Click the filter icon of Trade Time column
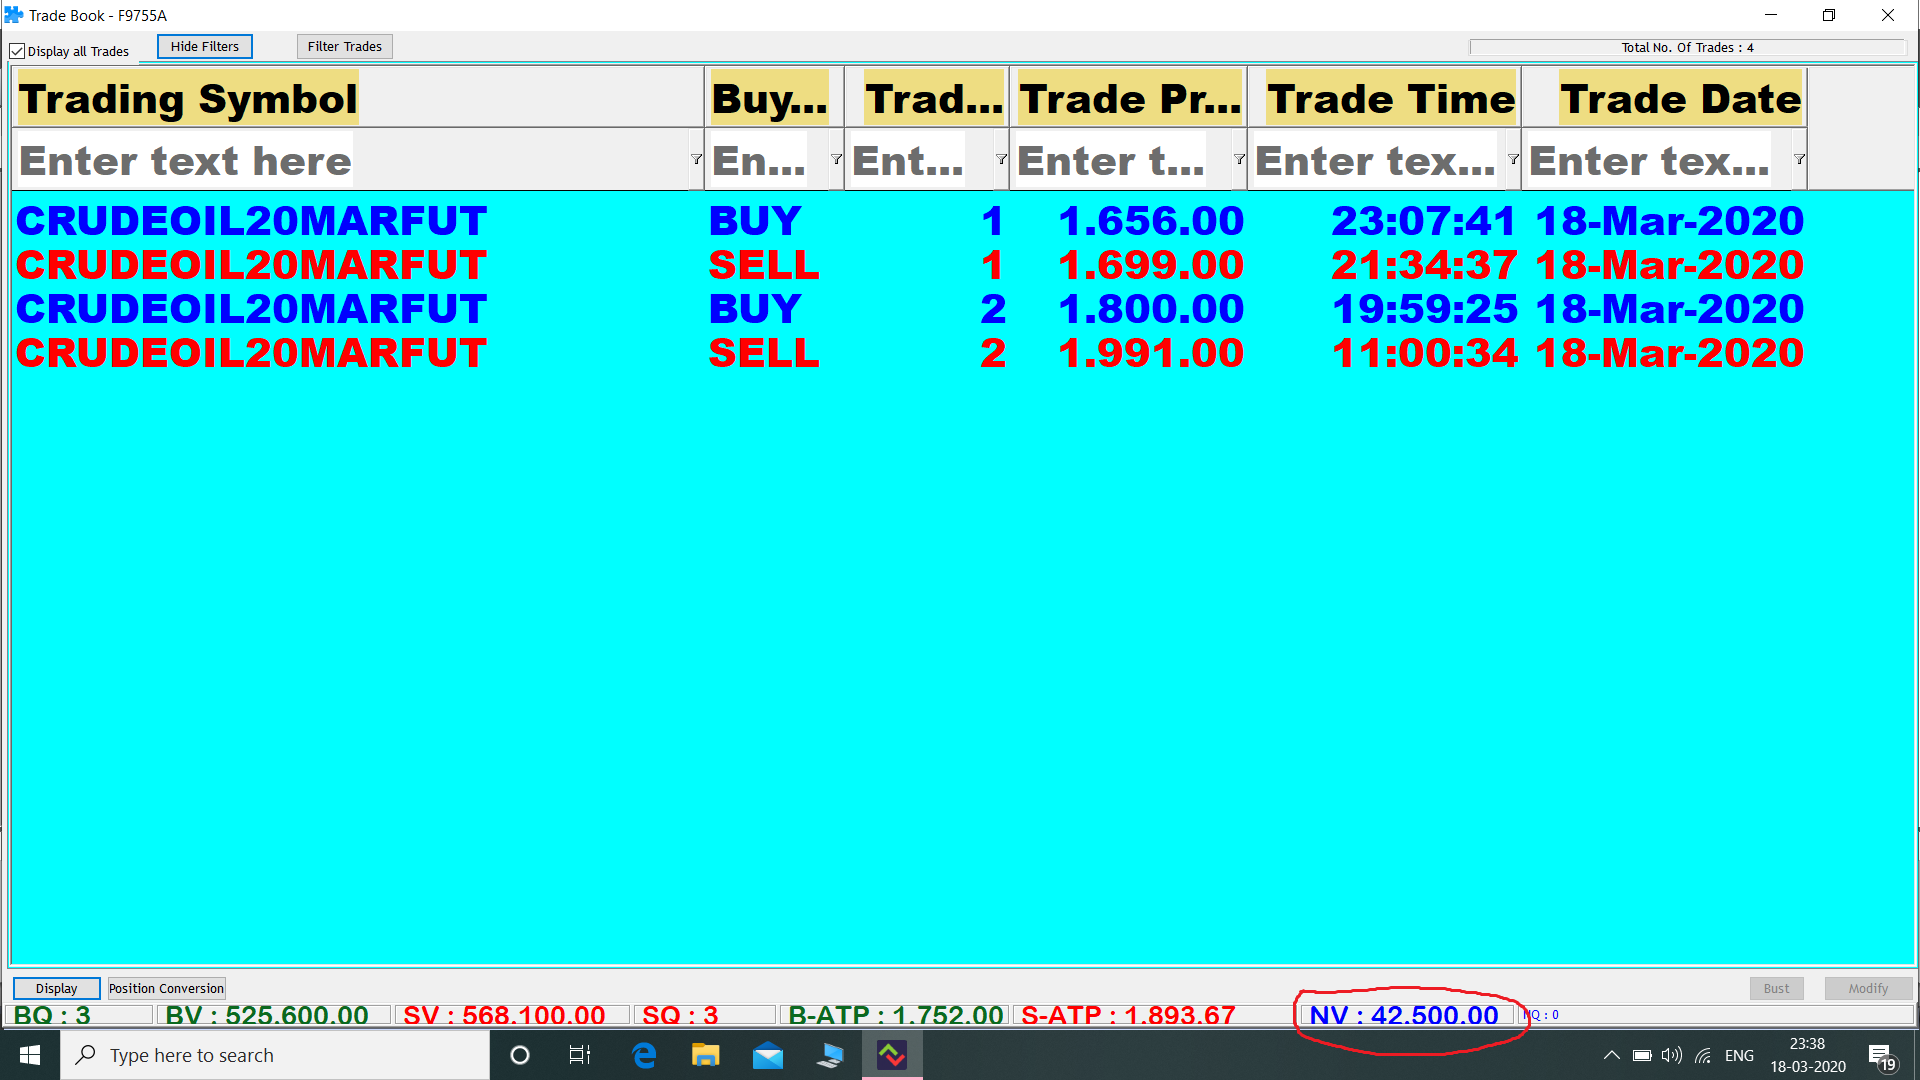Image resolution: width=1920 pixels, height=1080 pixels. pos(1513,160)
